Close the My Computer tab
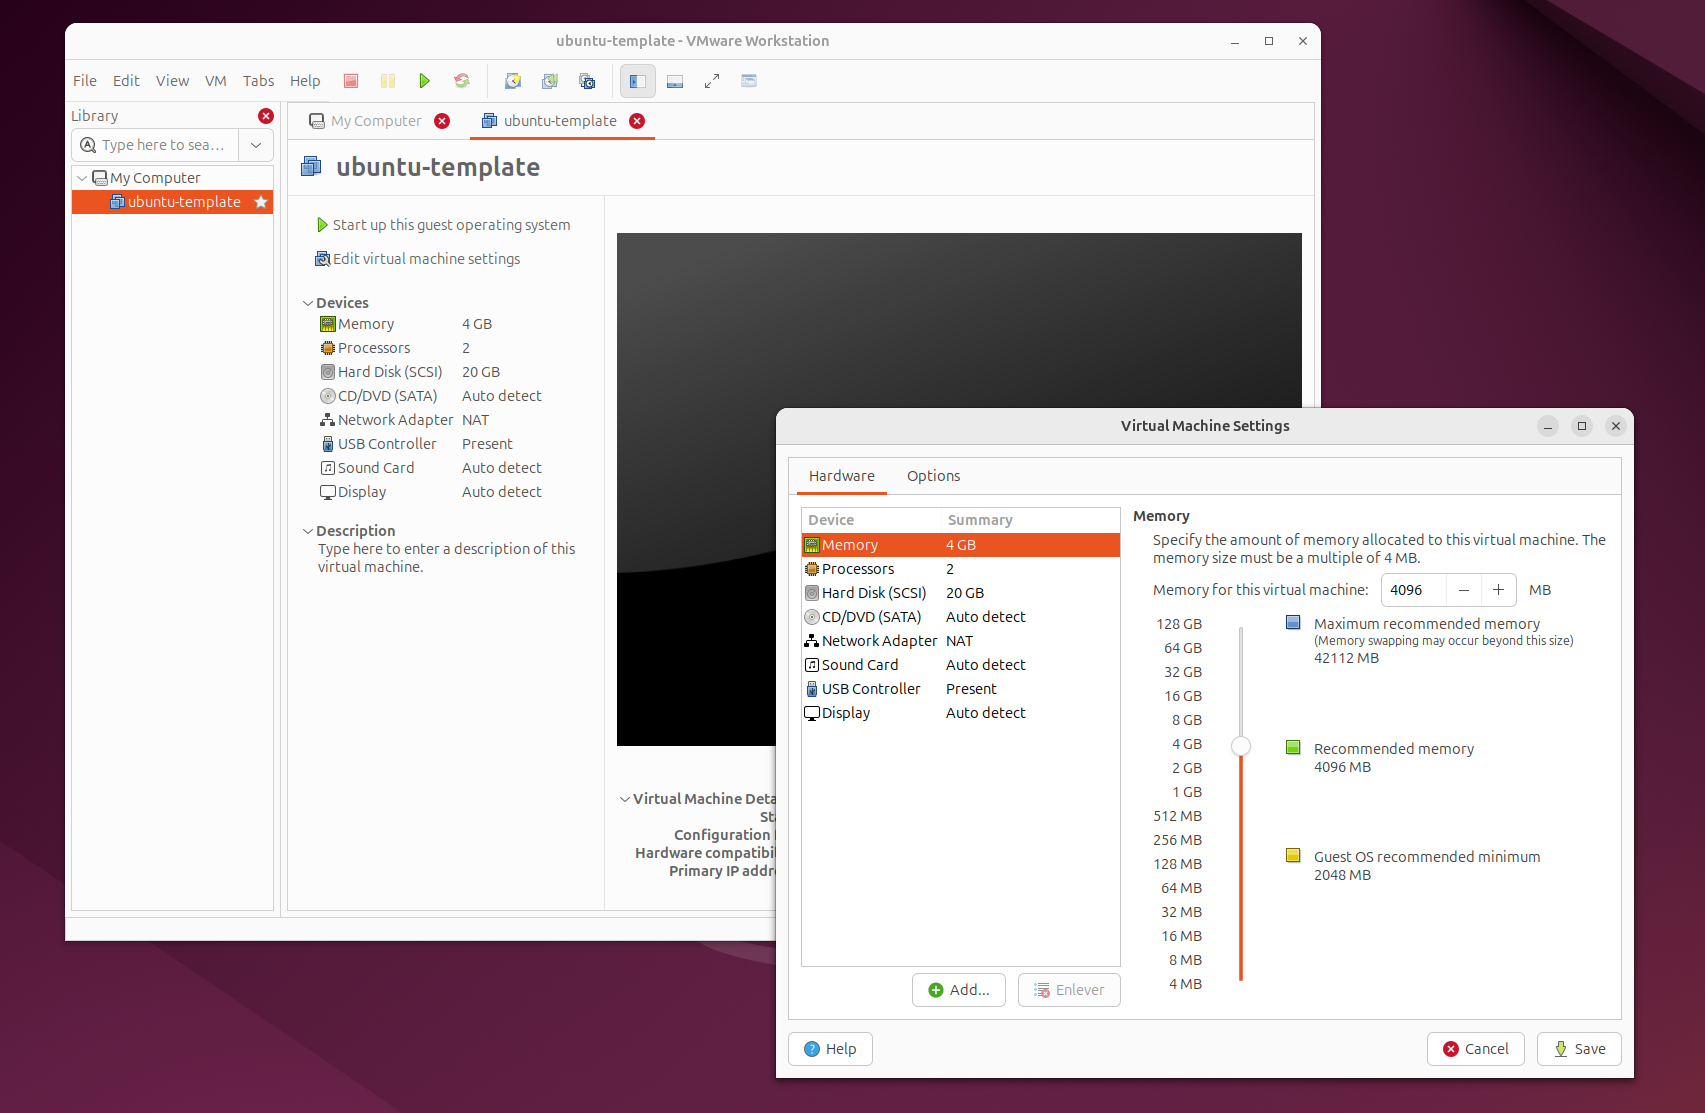Image resolution: width=1705 pixels, height=1113 pixels. 442,121
